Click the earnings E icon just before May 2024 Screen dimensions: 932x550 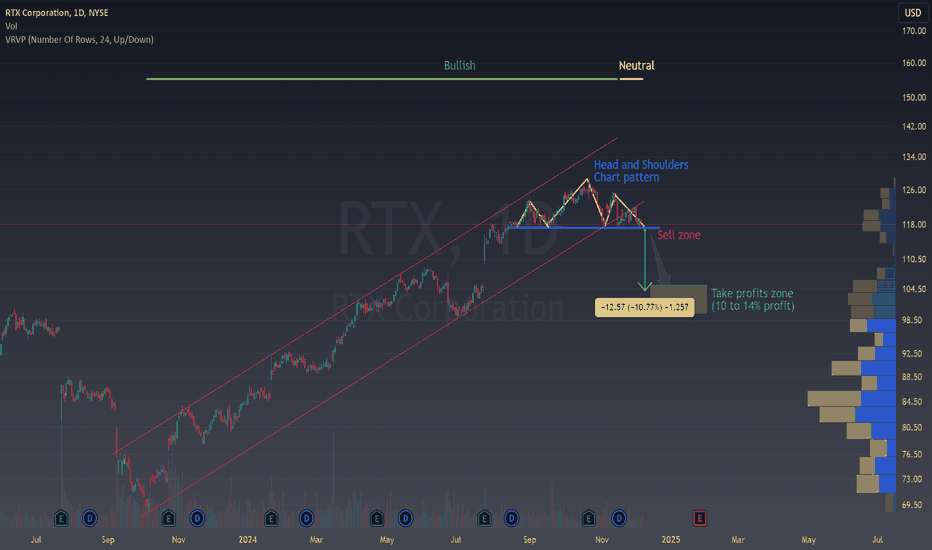click(x=376, y=518)
